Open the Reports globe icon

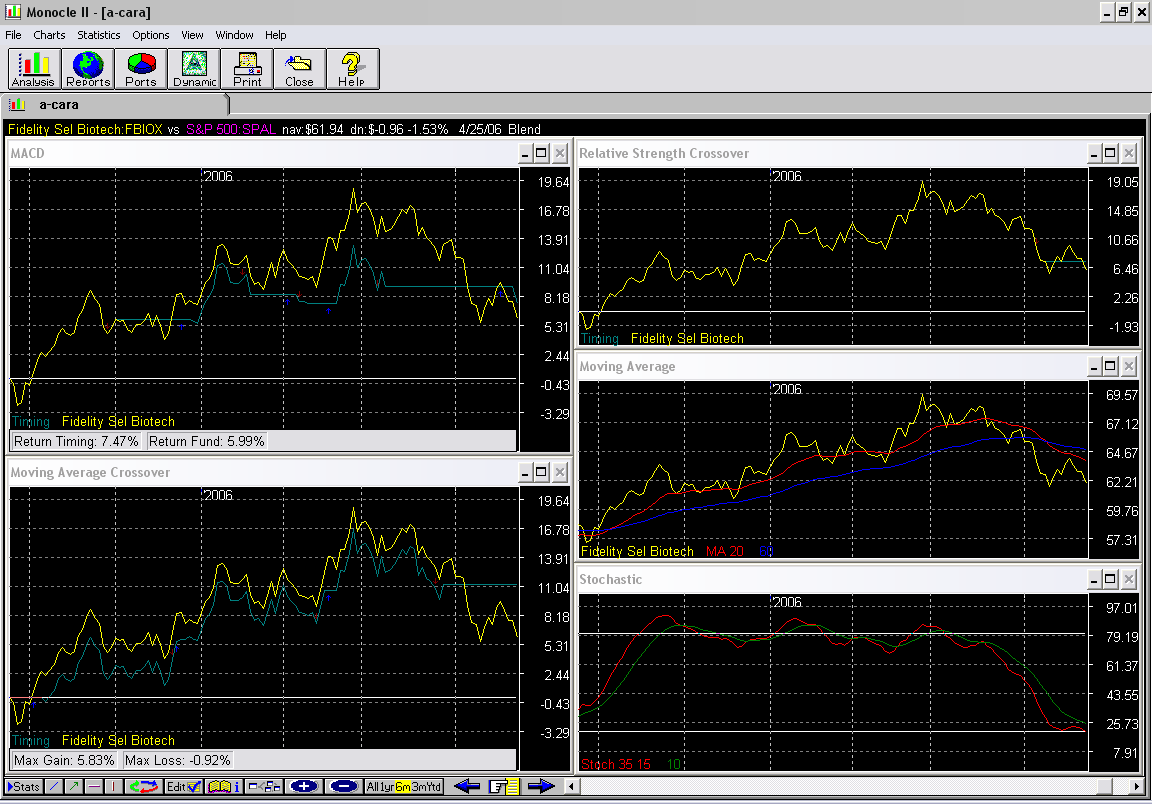pyautogui.click(x=87, y=69)
